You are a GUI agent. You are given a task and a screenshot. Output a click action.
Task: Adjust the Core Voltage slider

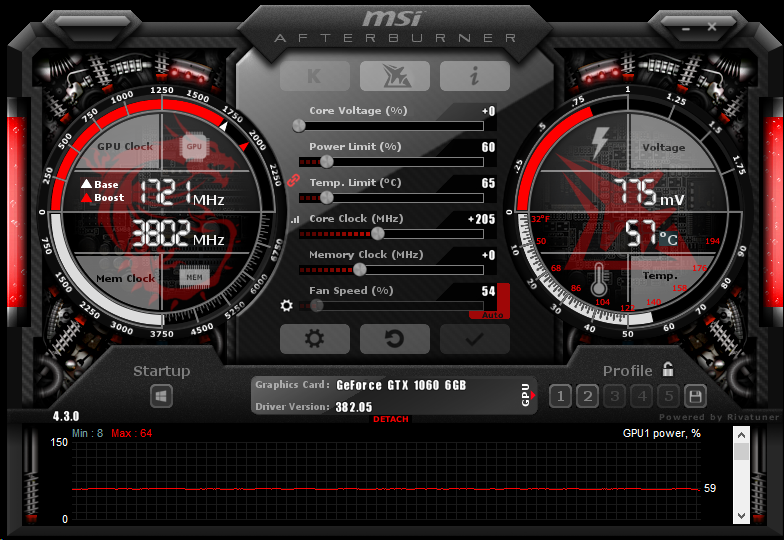click(x=299, y=126)
